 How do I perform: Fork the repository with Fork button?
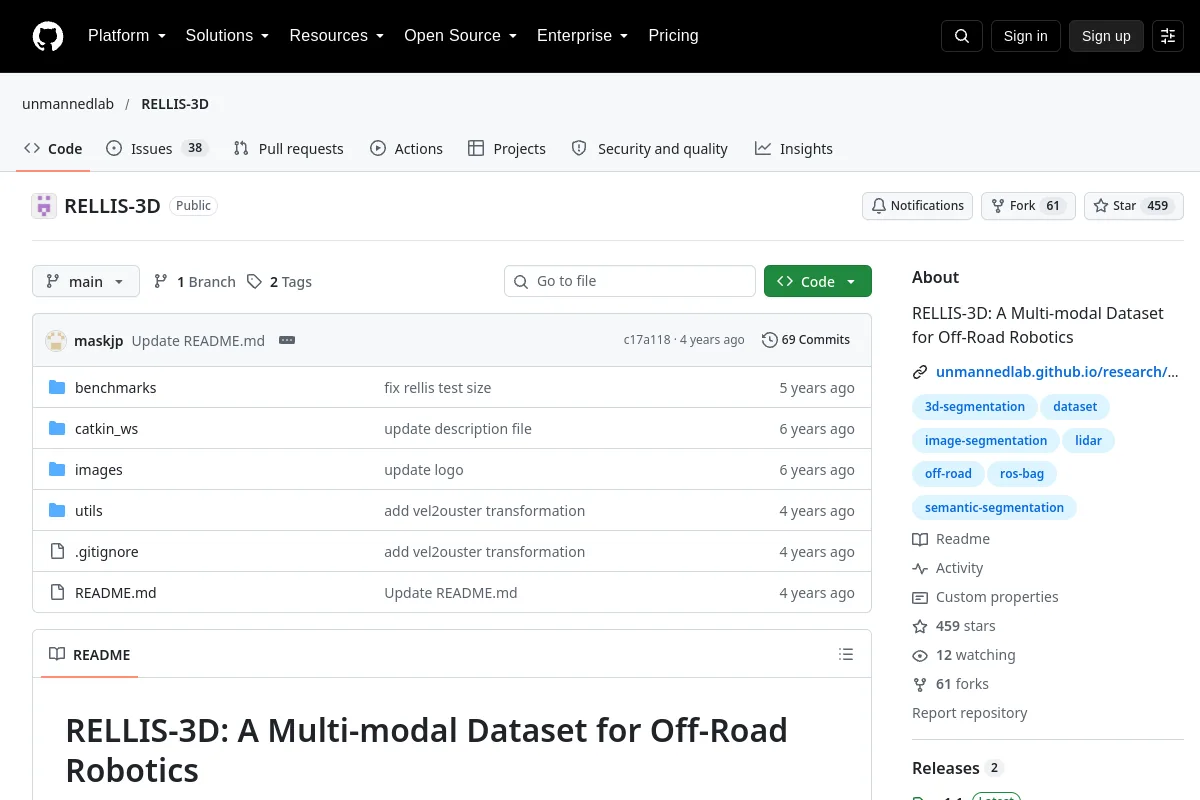(x=1028, y=206)
